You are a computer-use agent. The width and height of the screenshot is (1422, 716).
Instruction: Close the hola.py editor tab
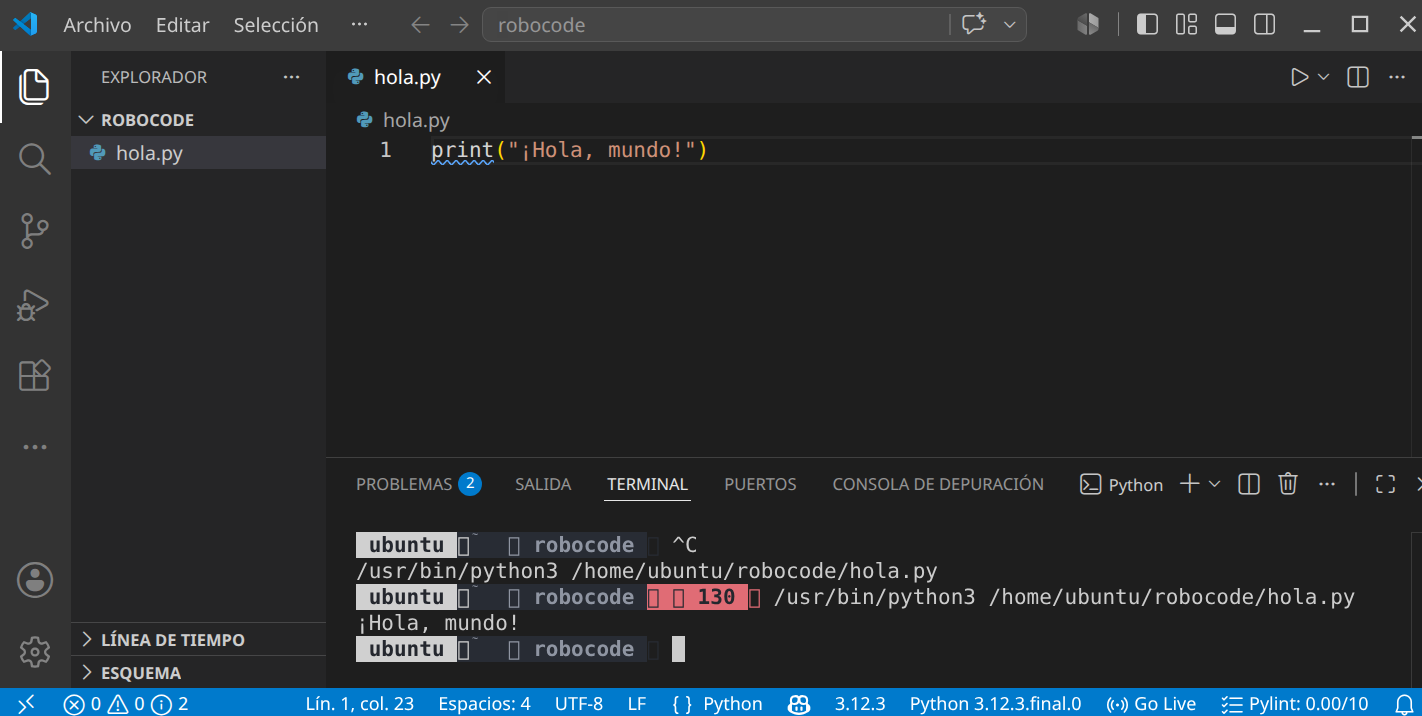pos(484,77)
